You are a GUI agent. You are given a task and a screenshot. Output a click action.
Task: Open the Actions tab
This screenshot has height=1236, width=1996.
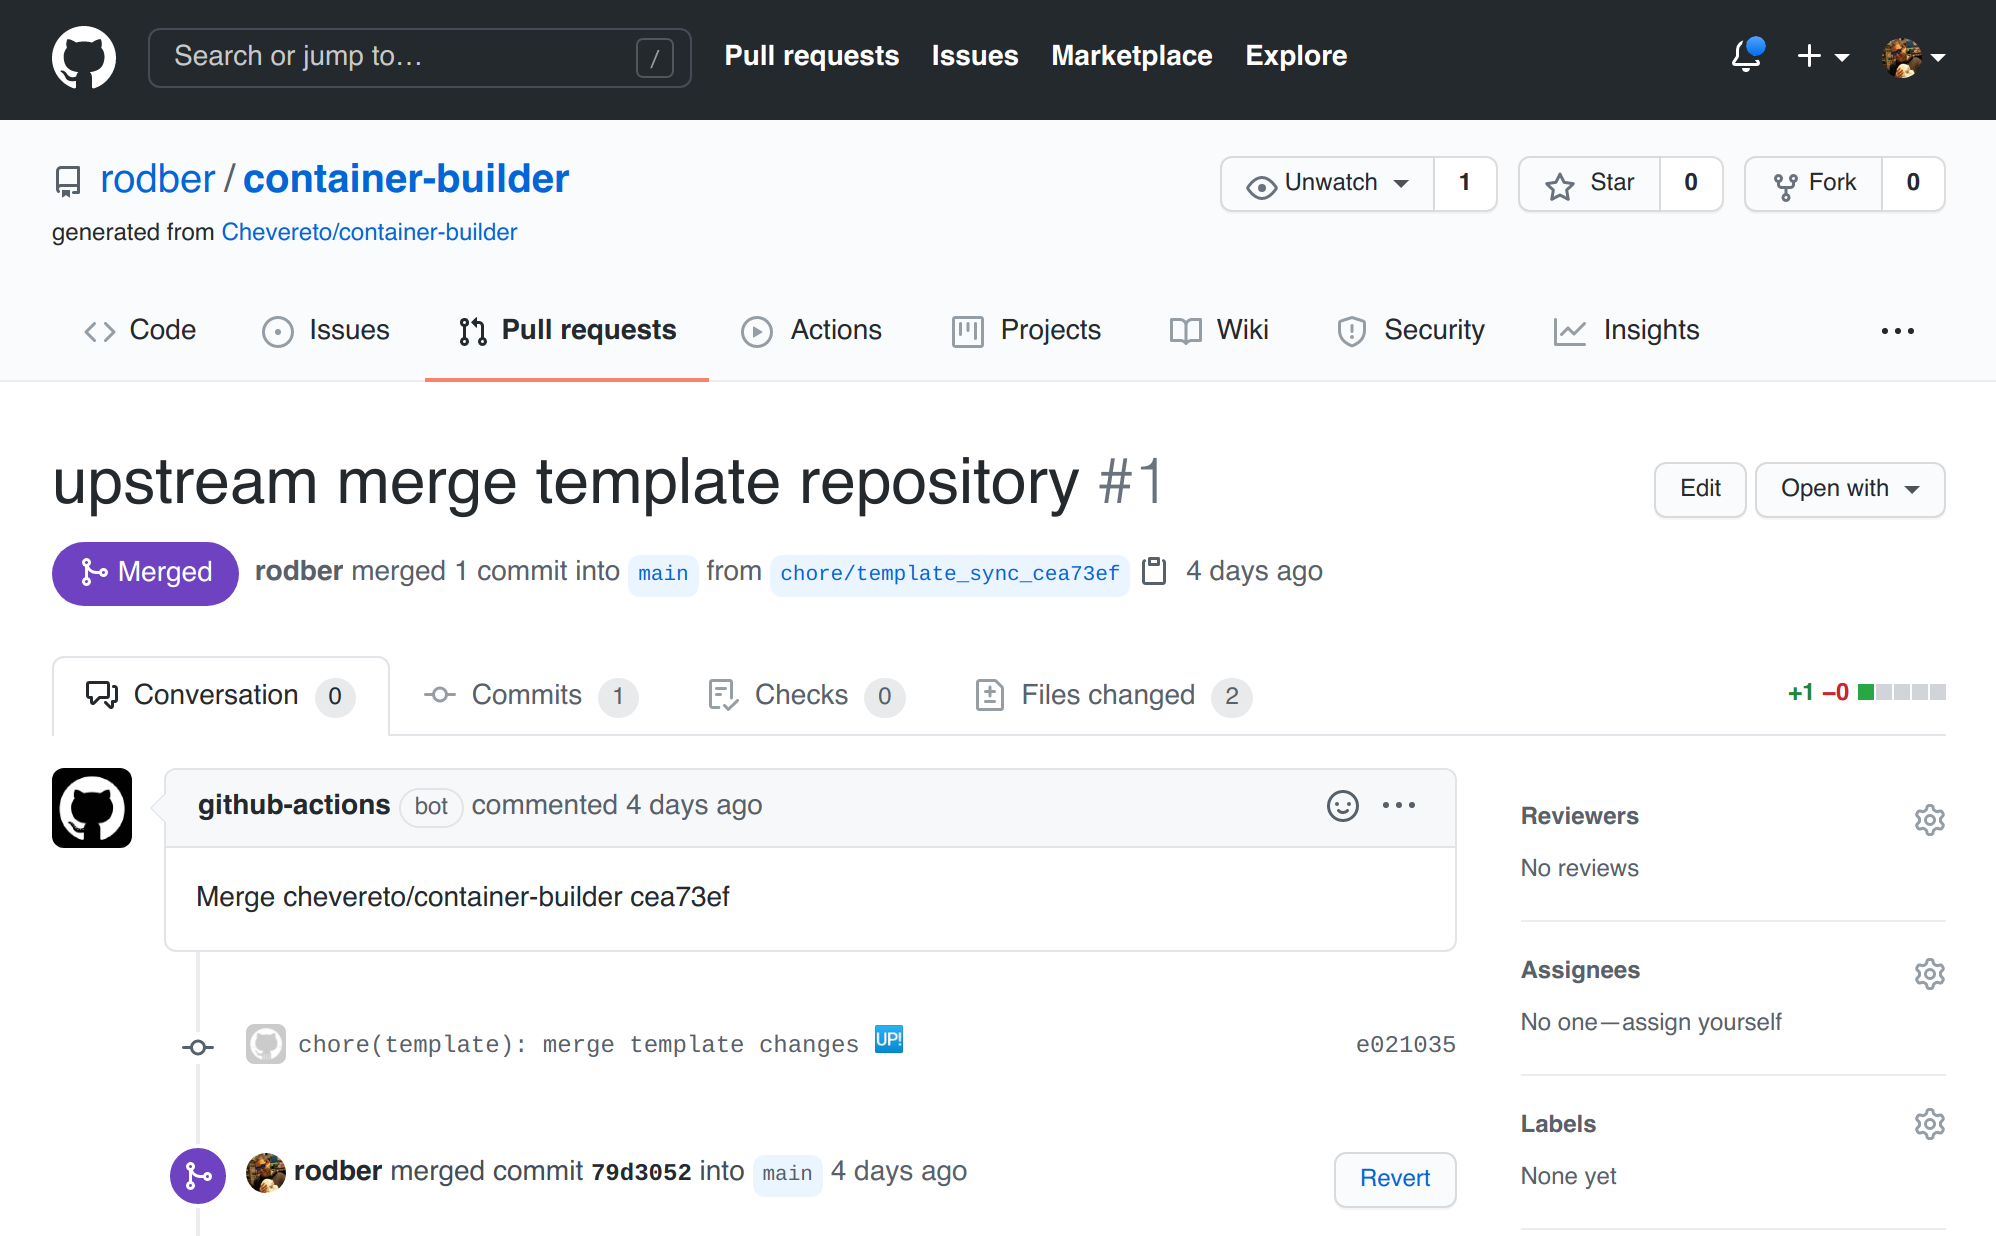pos(811,330)
